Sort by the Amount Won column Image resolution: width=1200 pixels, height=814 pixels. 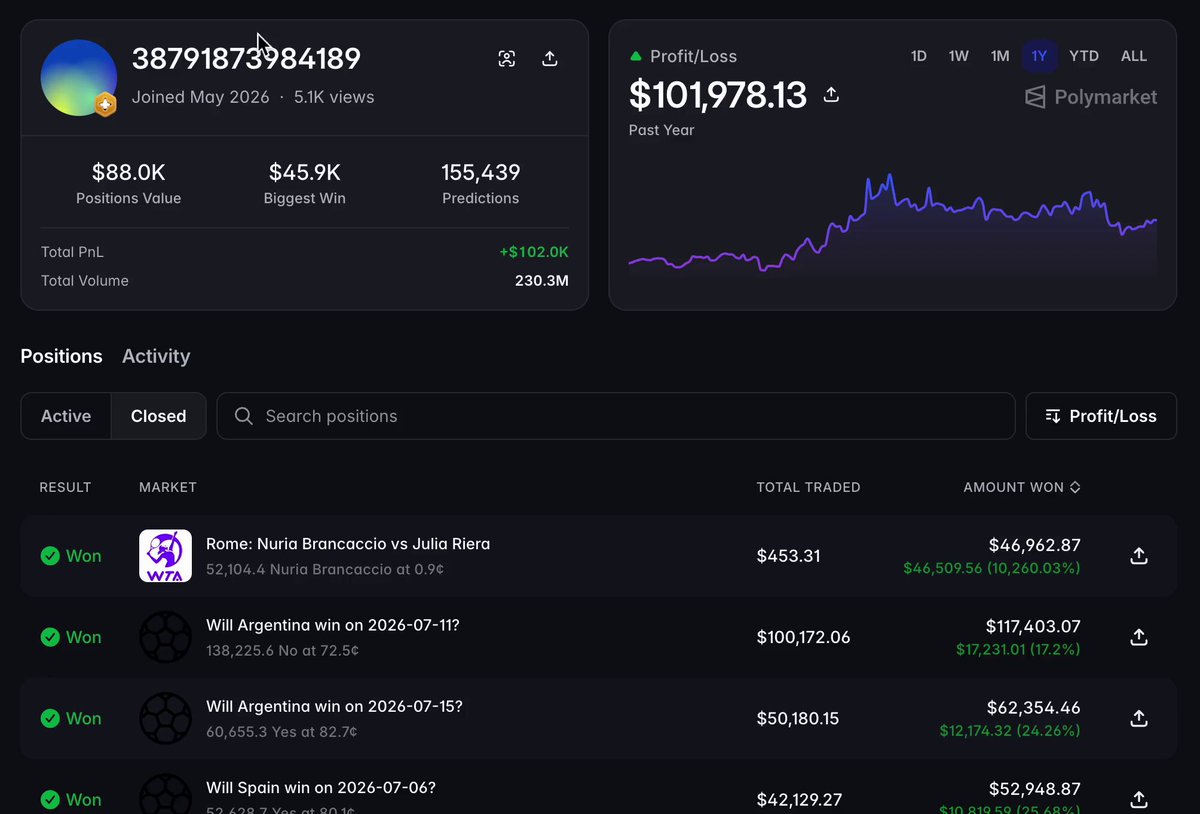1022,487
